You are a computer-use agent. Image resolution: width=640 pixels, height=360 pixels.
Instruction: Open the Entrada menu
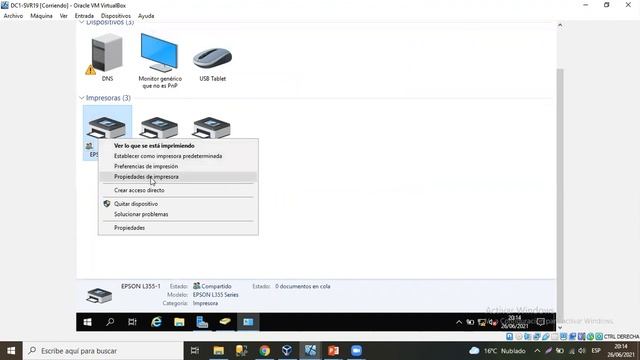84,16
